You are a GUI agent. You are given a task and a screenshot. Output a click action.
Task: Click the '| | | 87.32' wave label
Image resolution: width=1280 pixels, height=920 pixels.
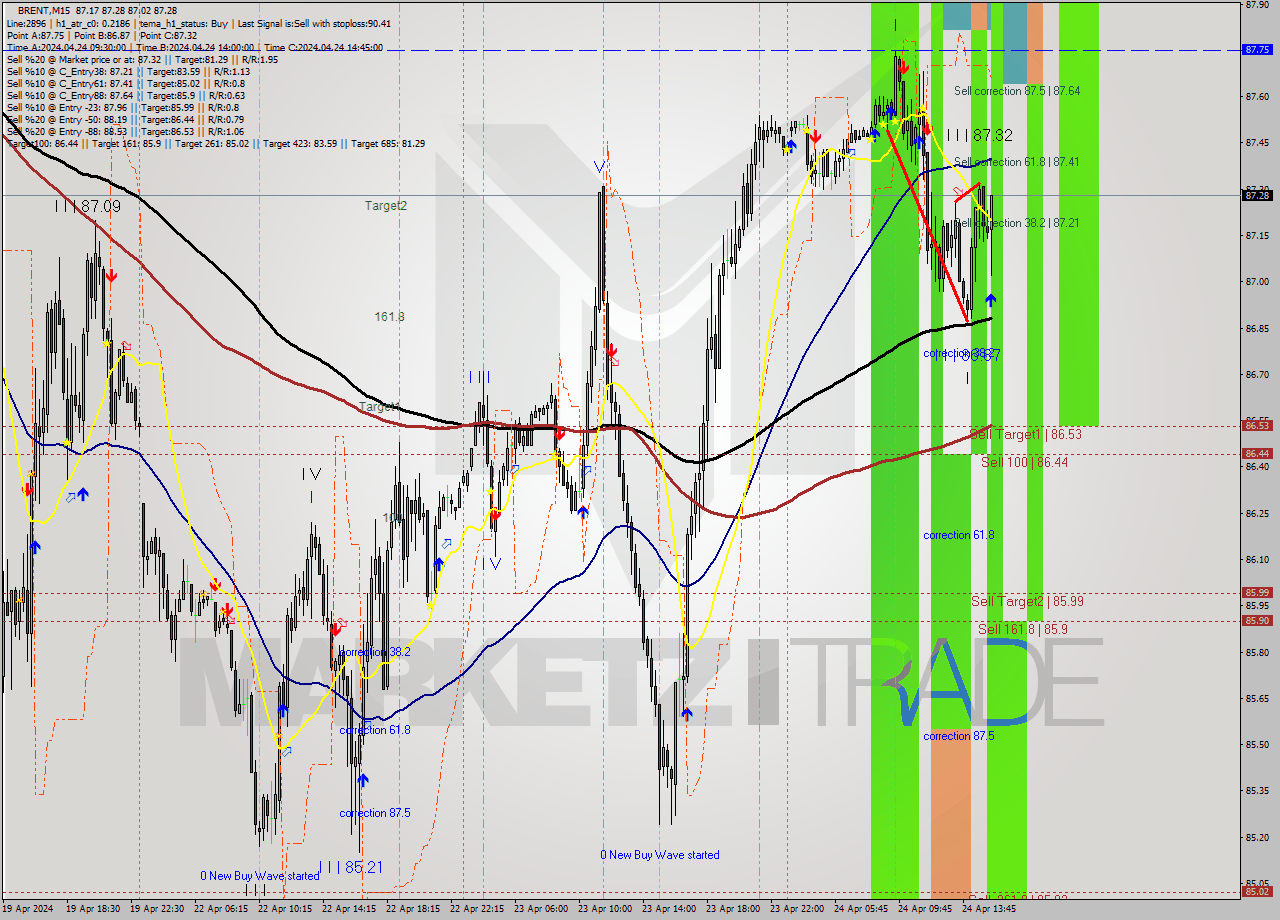(980, 135)
